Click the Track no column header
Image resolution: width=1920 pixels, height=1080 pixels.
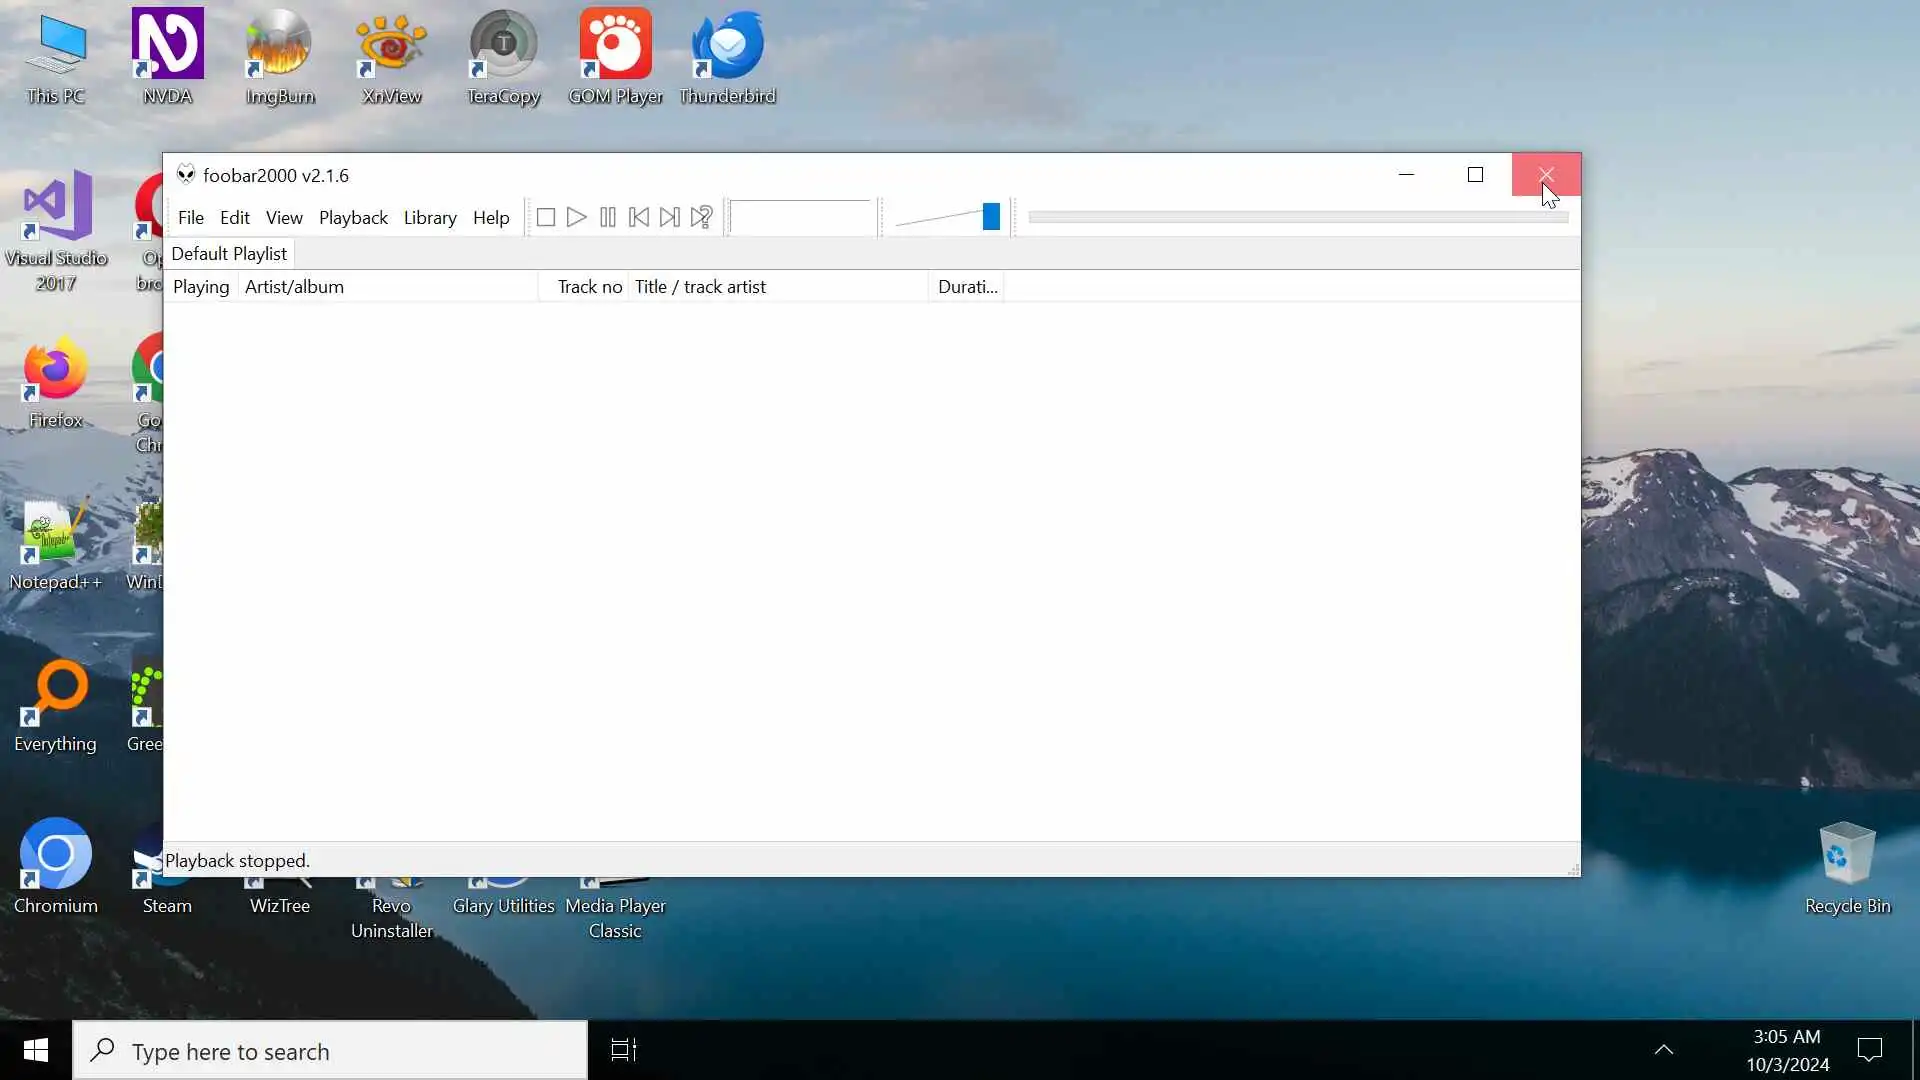click(589, 287)
